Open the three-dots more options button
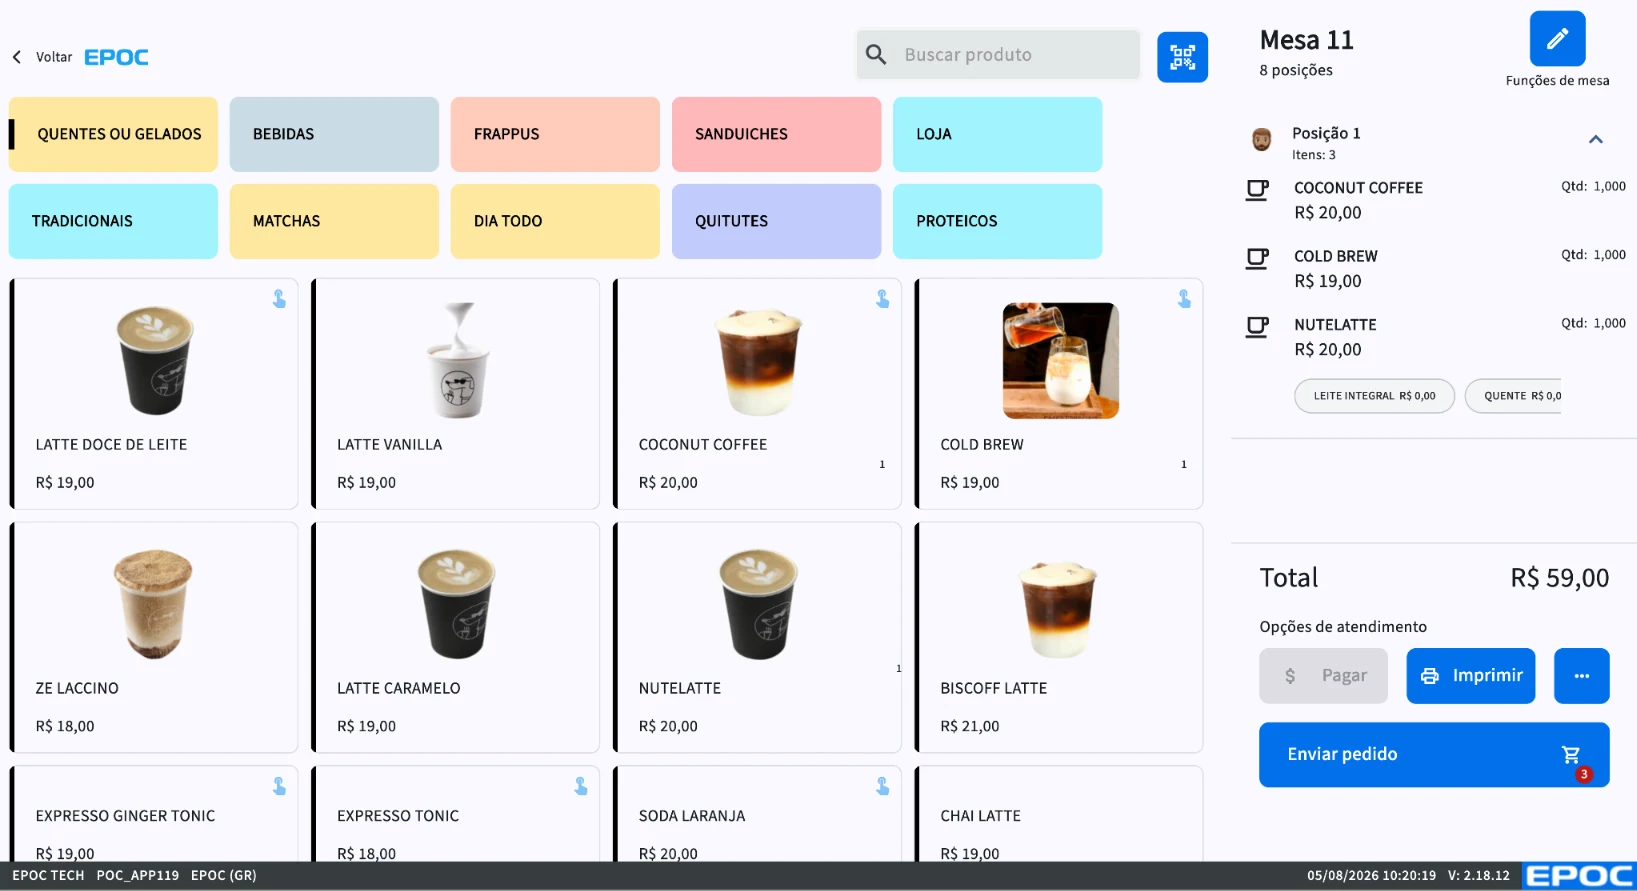This screenshot has width=1637, height=891. (1581, 676)
